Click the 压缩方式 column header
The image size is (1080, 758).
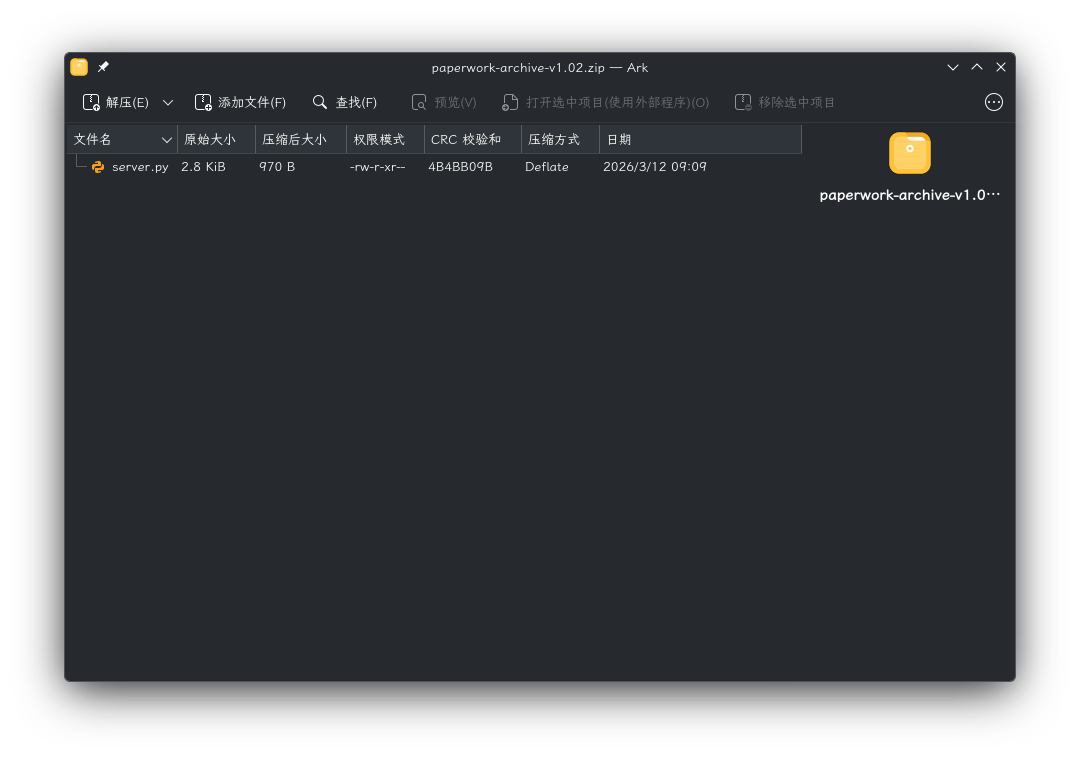coord(561,140)
